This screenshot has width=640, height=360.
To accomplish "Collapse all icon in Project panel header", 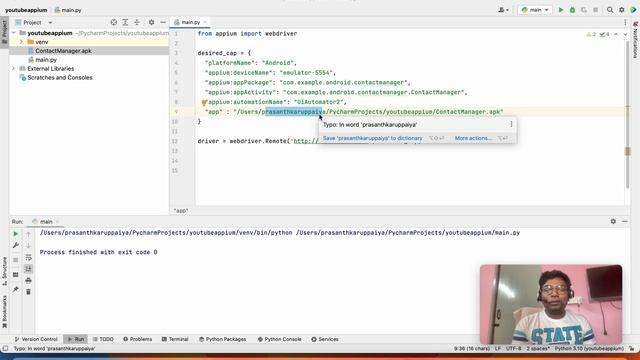I will tap(137, 22).
